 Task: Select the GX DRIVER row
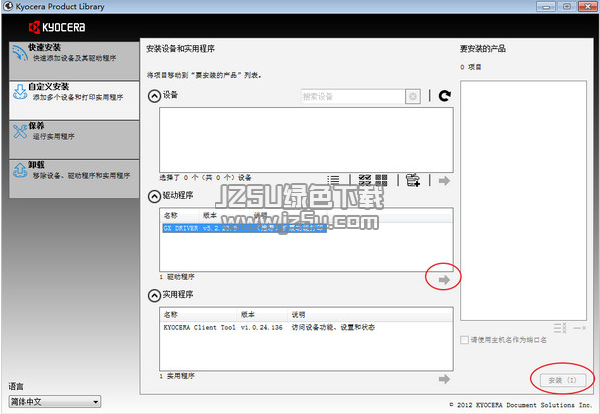point(244,228)
